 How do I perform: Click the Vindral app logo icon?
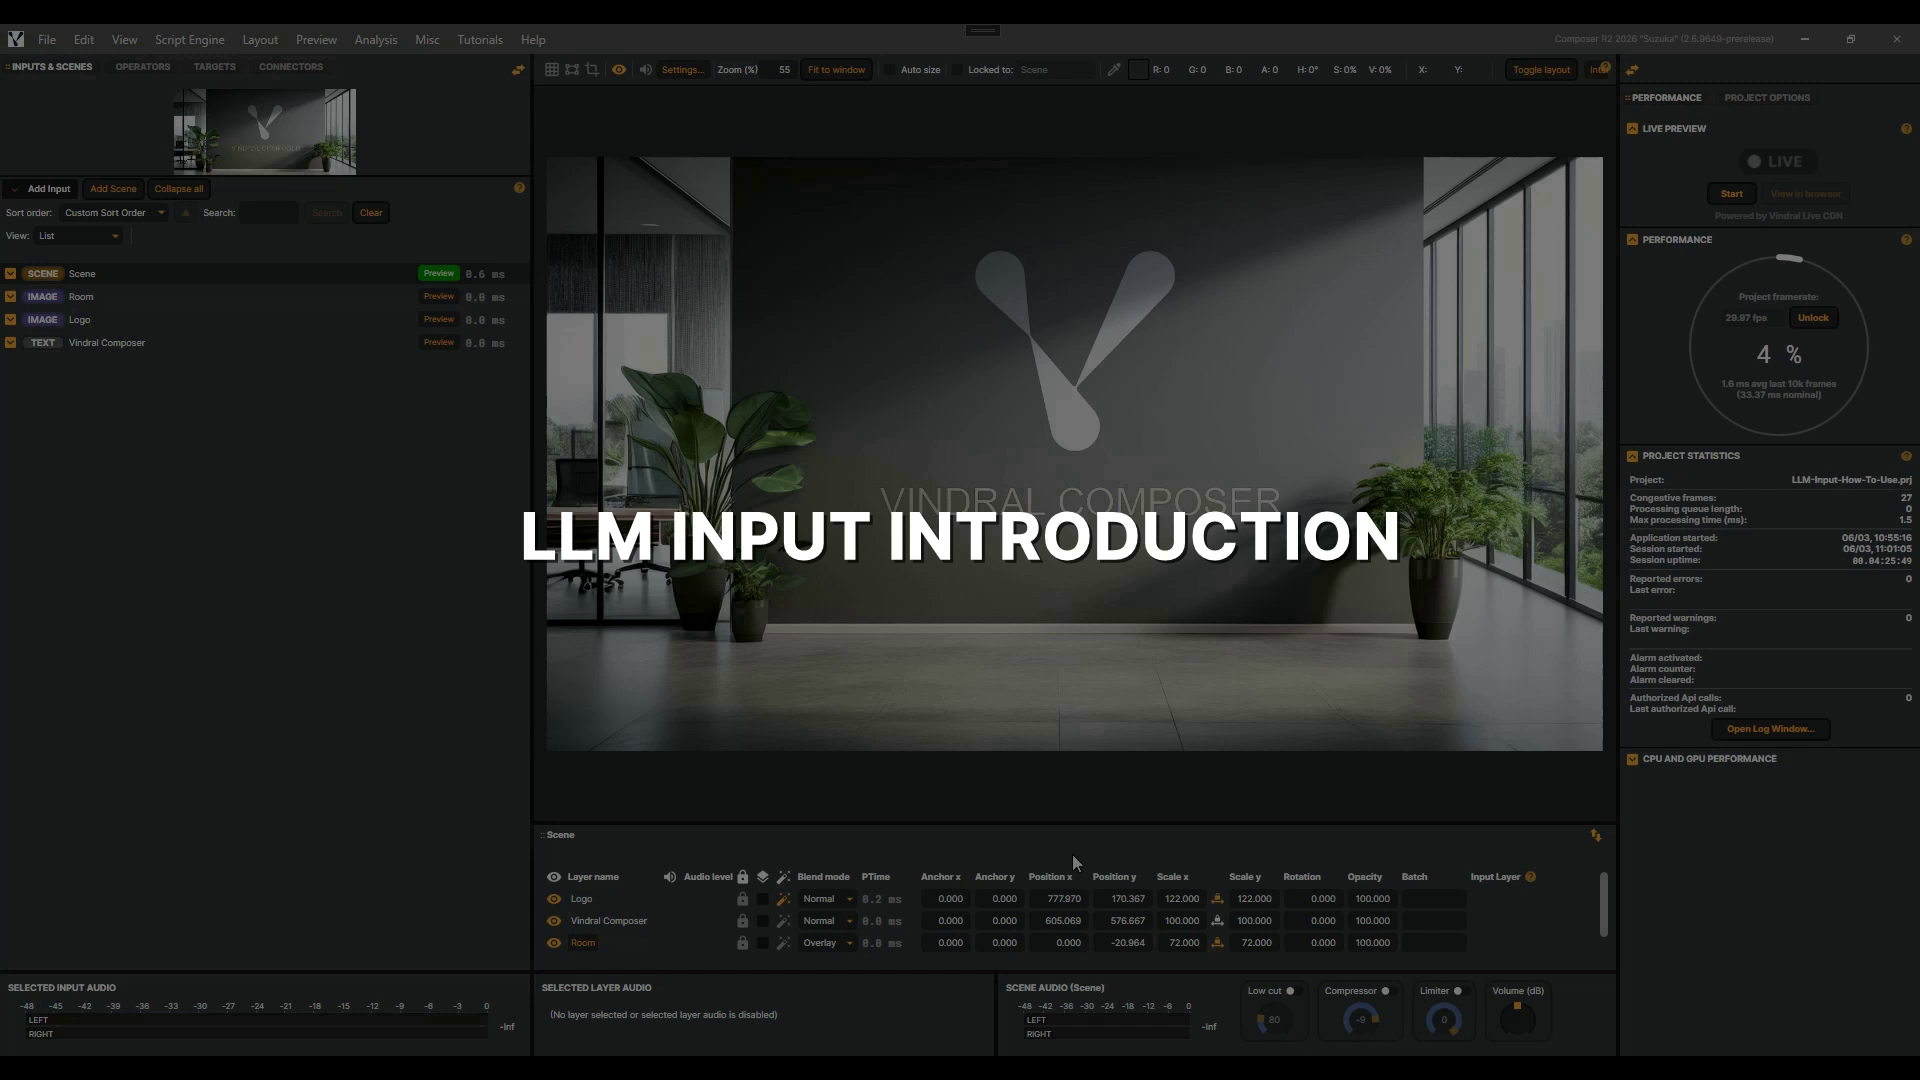click(16, 39)
